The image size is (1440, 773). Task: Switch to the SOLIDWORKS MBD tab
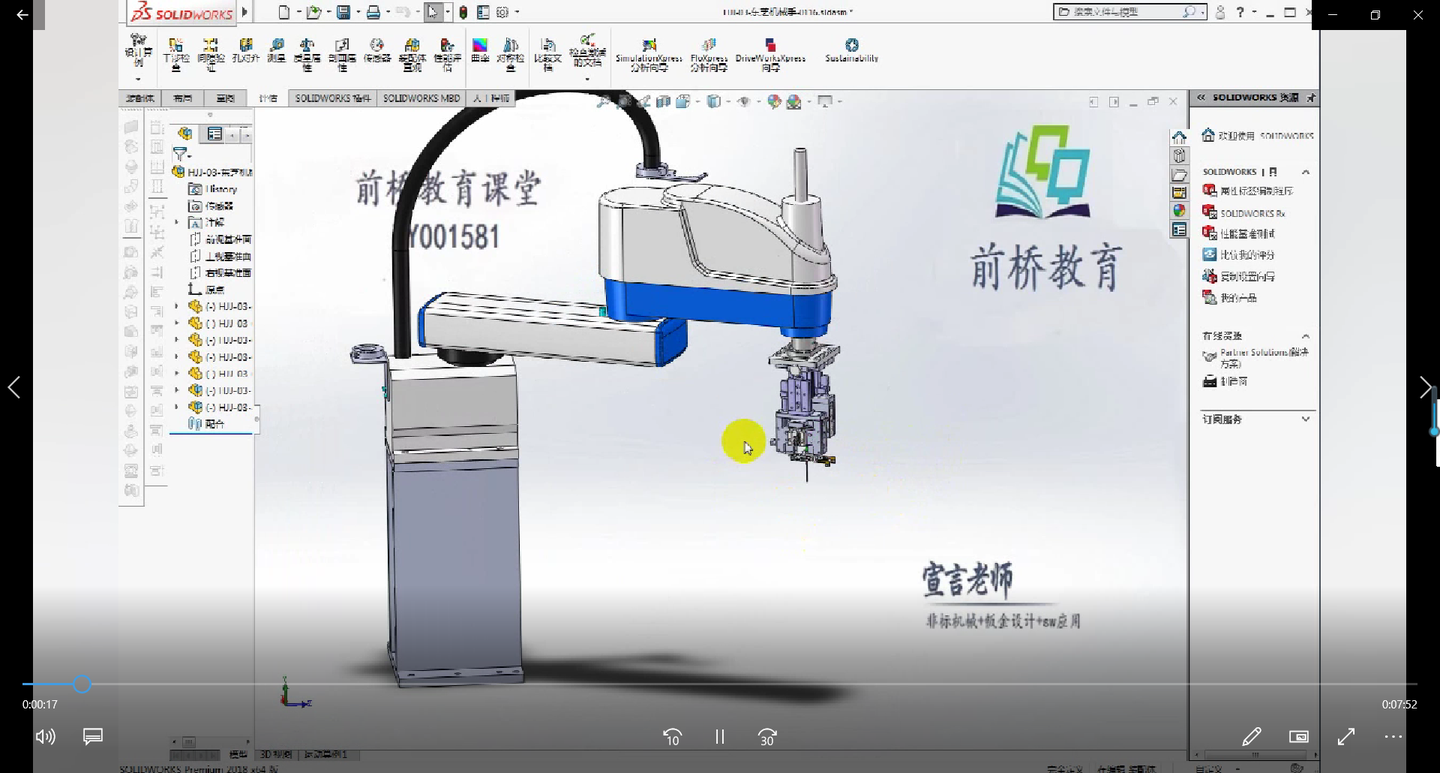[x=421, y=98]
